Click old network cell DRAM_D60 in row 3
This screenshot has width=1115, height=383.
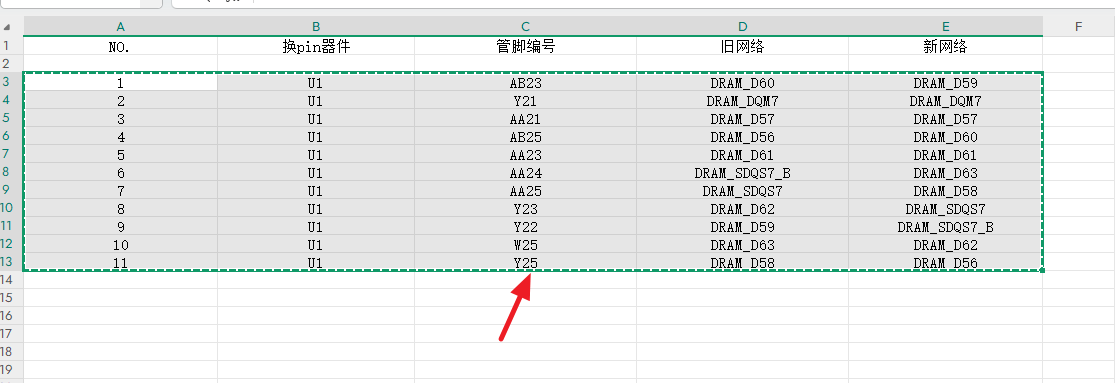742,82
